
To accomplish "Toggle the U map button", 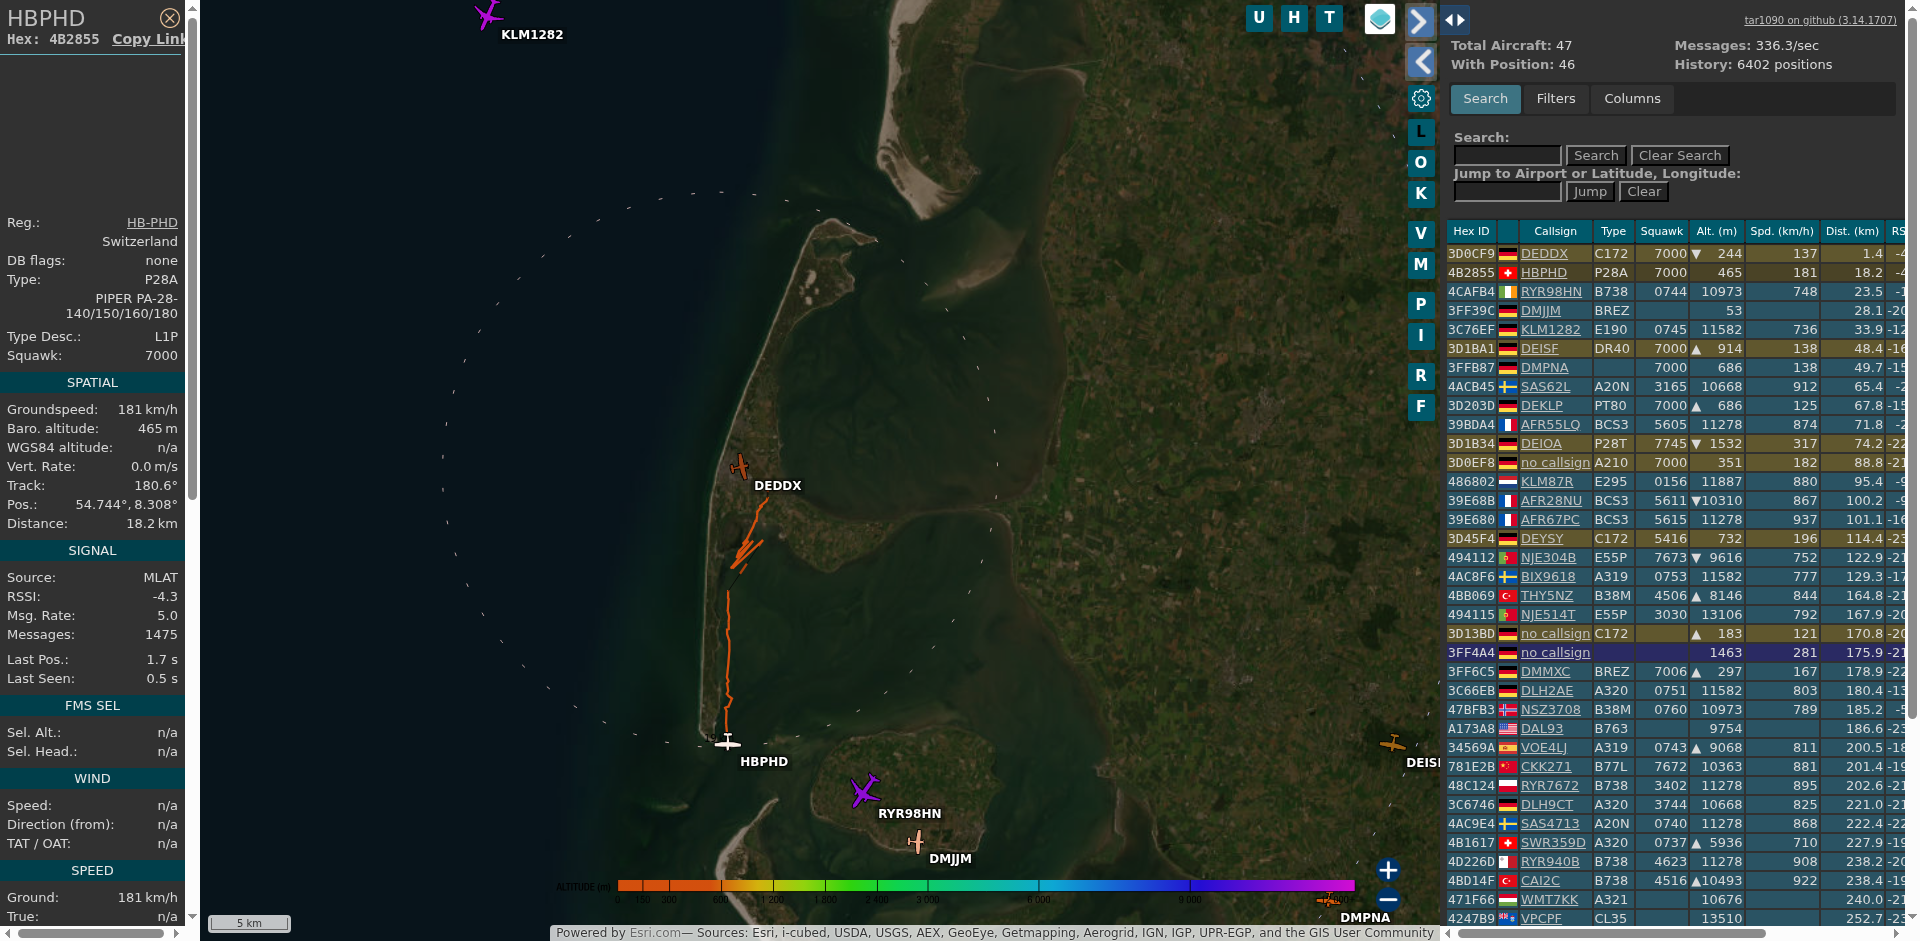I will coord(1259,18).
